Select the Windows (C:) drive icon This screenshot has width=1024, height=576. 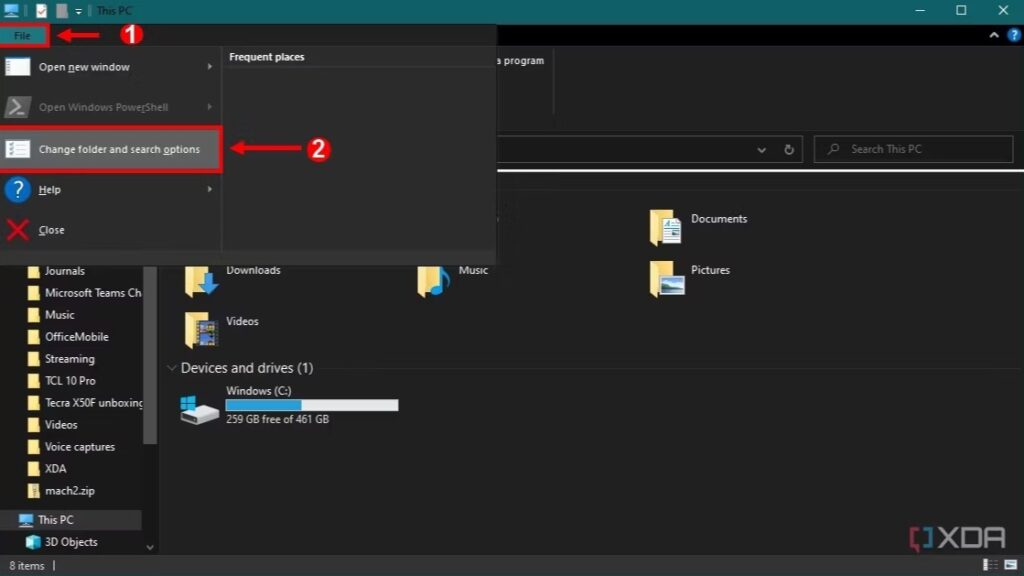coord(199,409)
